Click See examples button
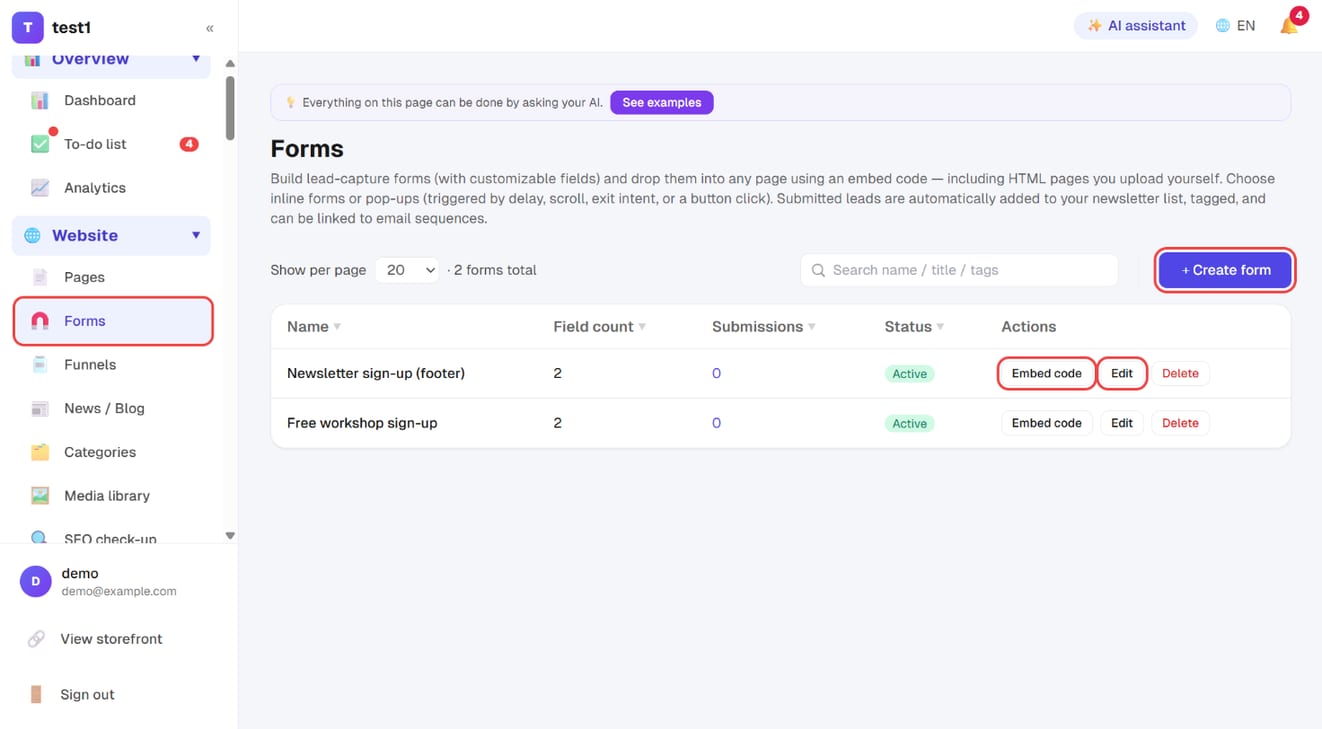 662,102
